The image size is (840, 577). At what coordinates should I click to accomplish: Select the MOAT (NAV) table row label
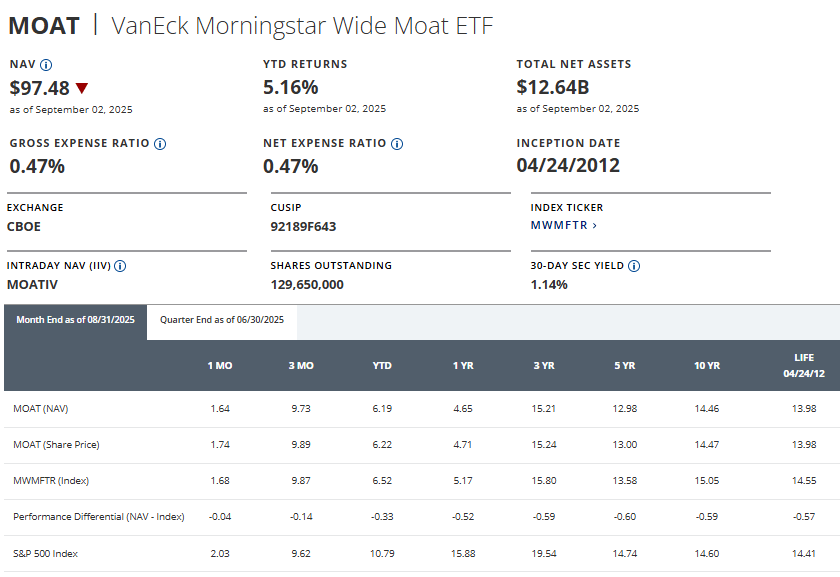(41, 409)
